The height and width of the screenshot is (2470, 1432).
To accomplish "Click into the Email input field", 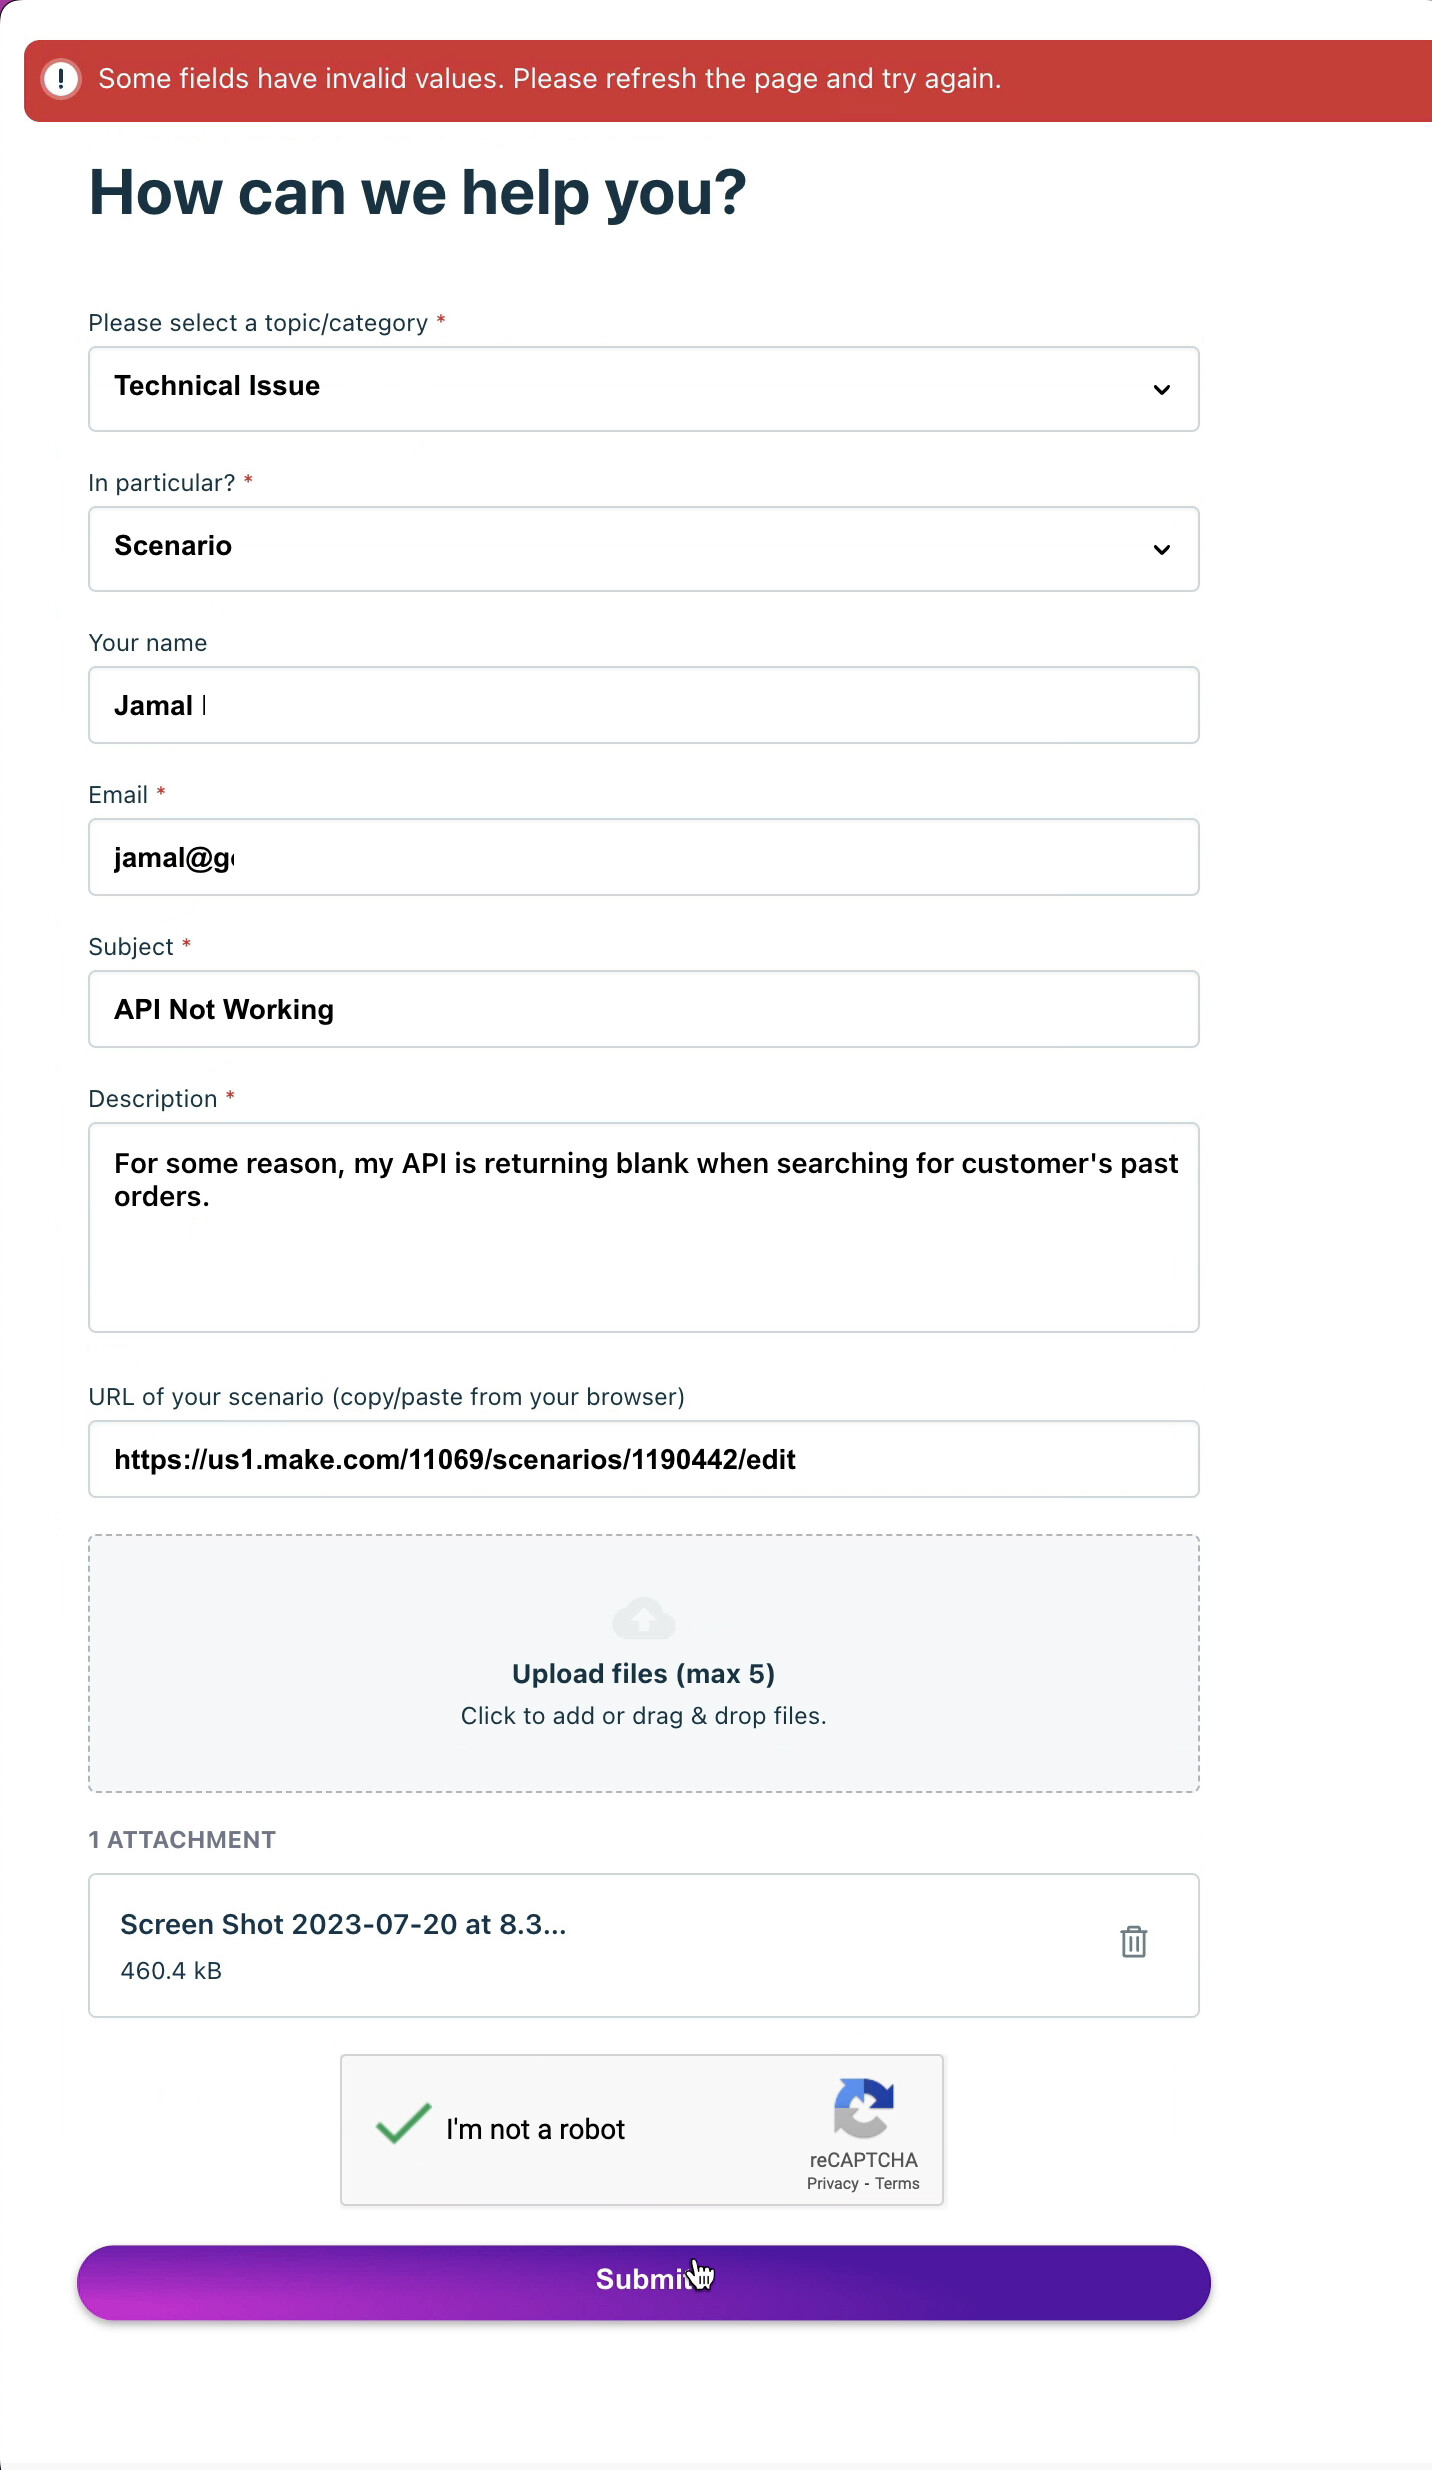I will [644, 857].
